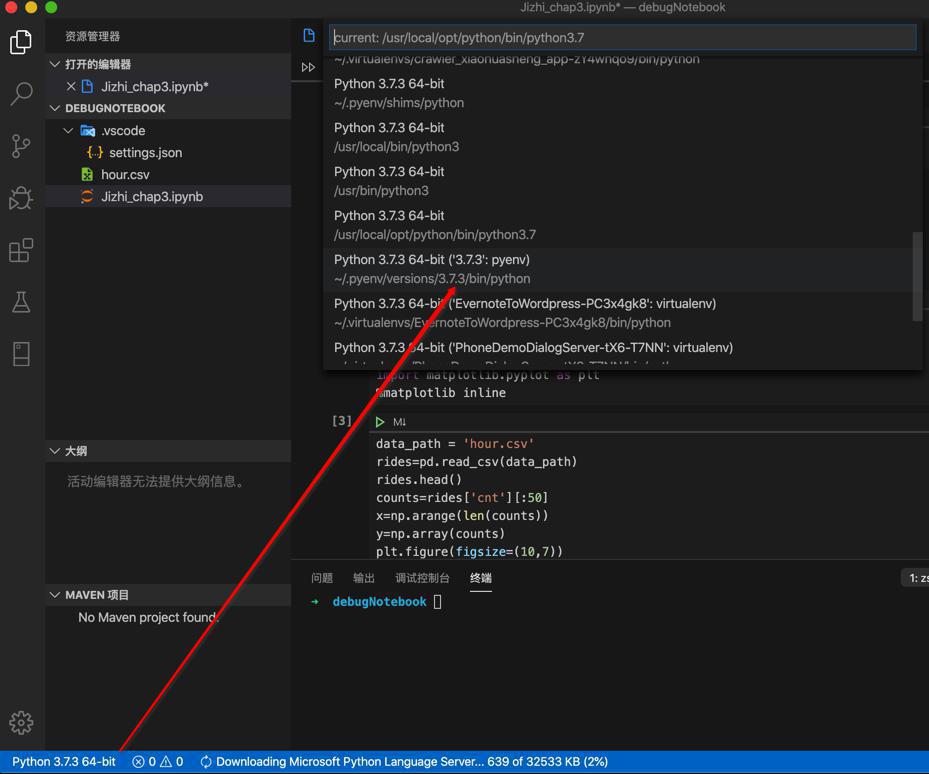Open the Notebook/bookmark view icon in activity bar
Image resolution: width=929 pixels, height=774 pixels.
coord(21,354)
